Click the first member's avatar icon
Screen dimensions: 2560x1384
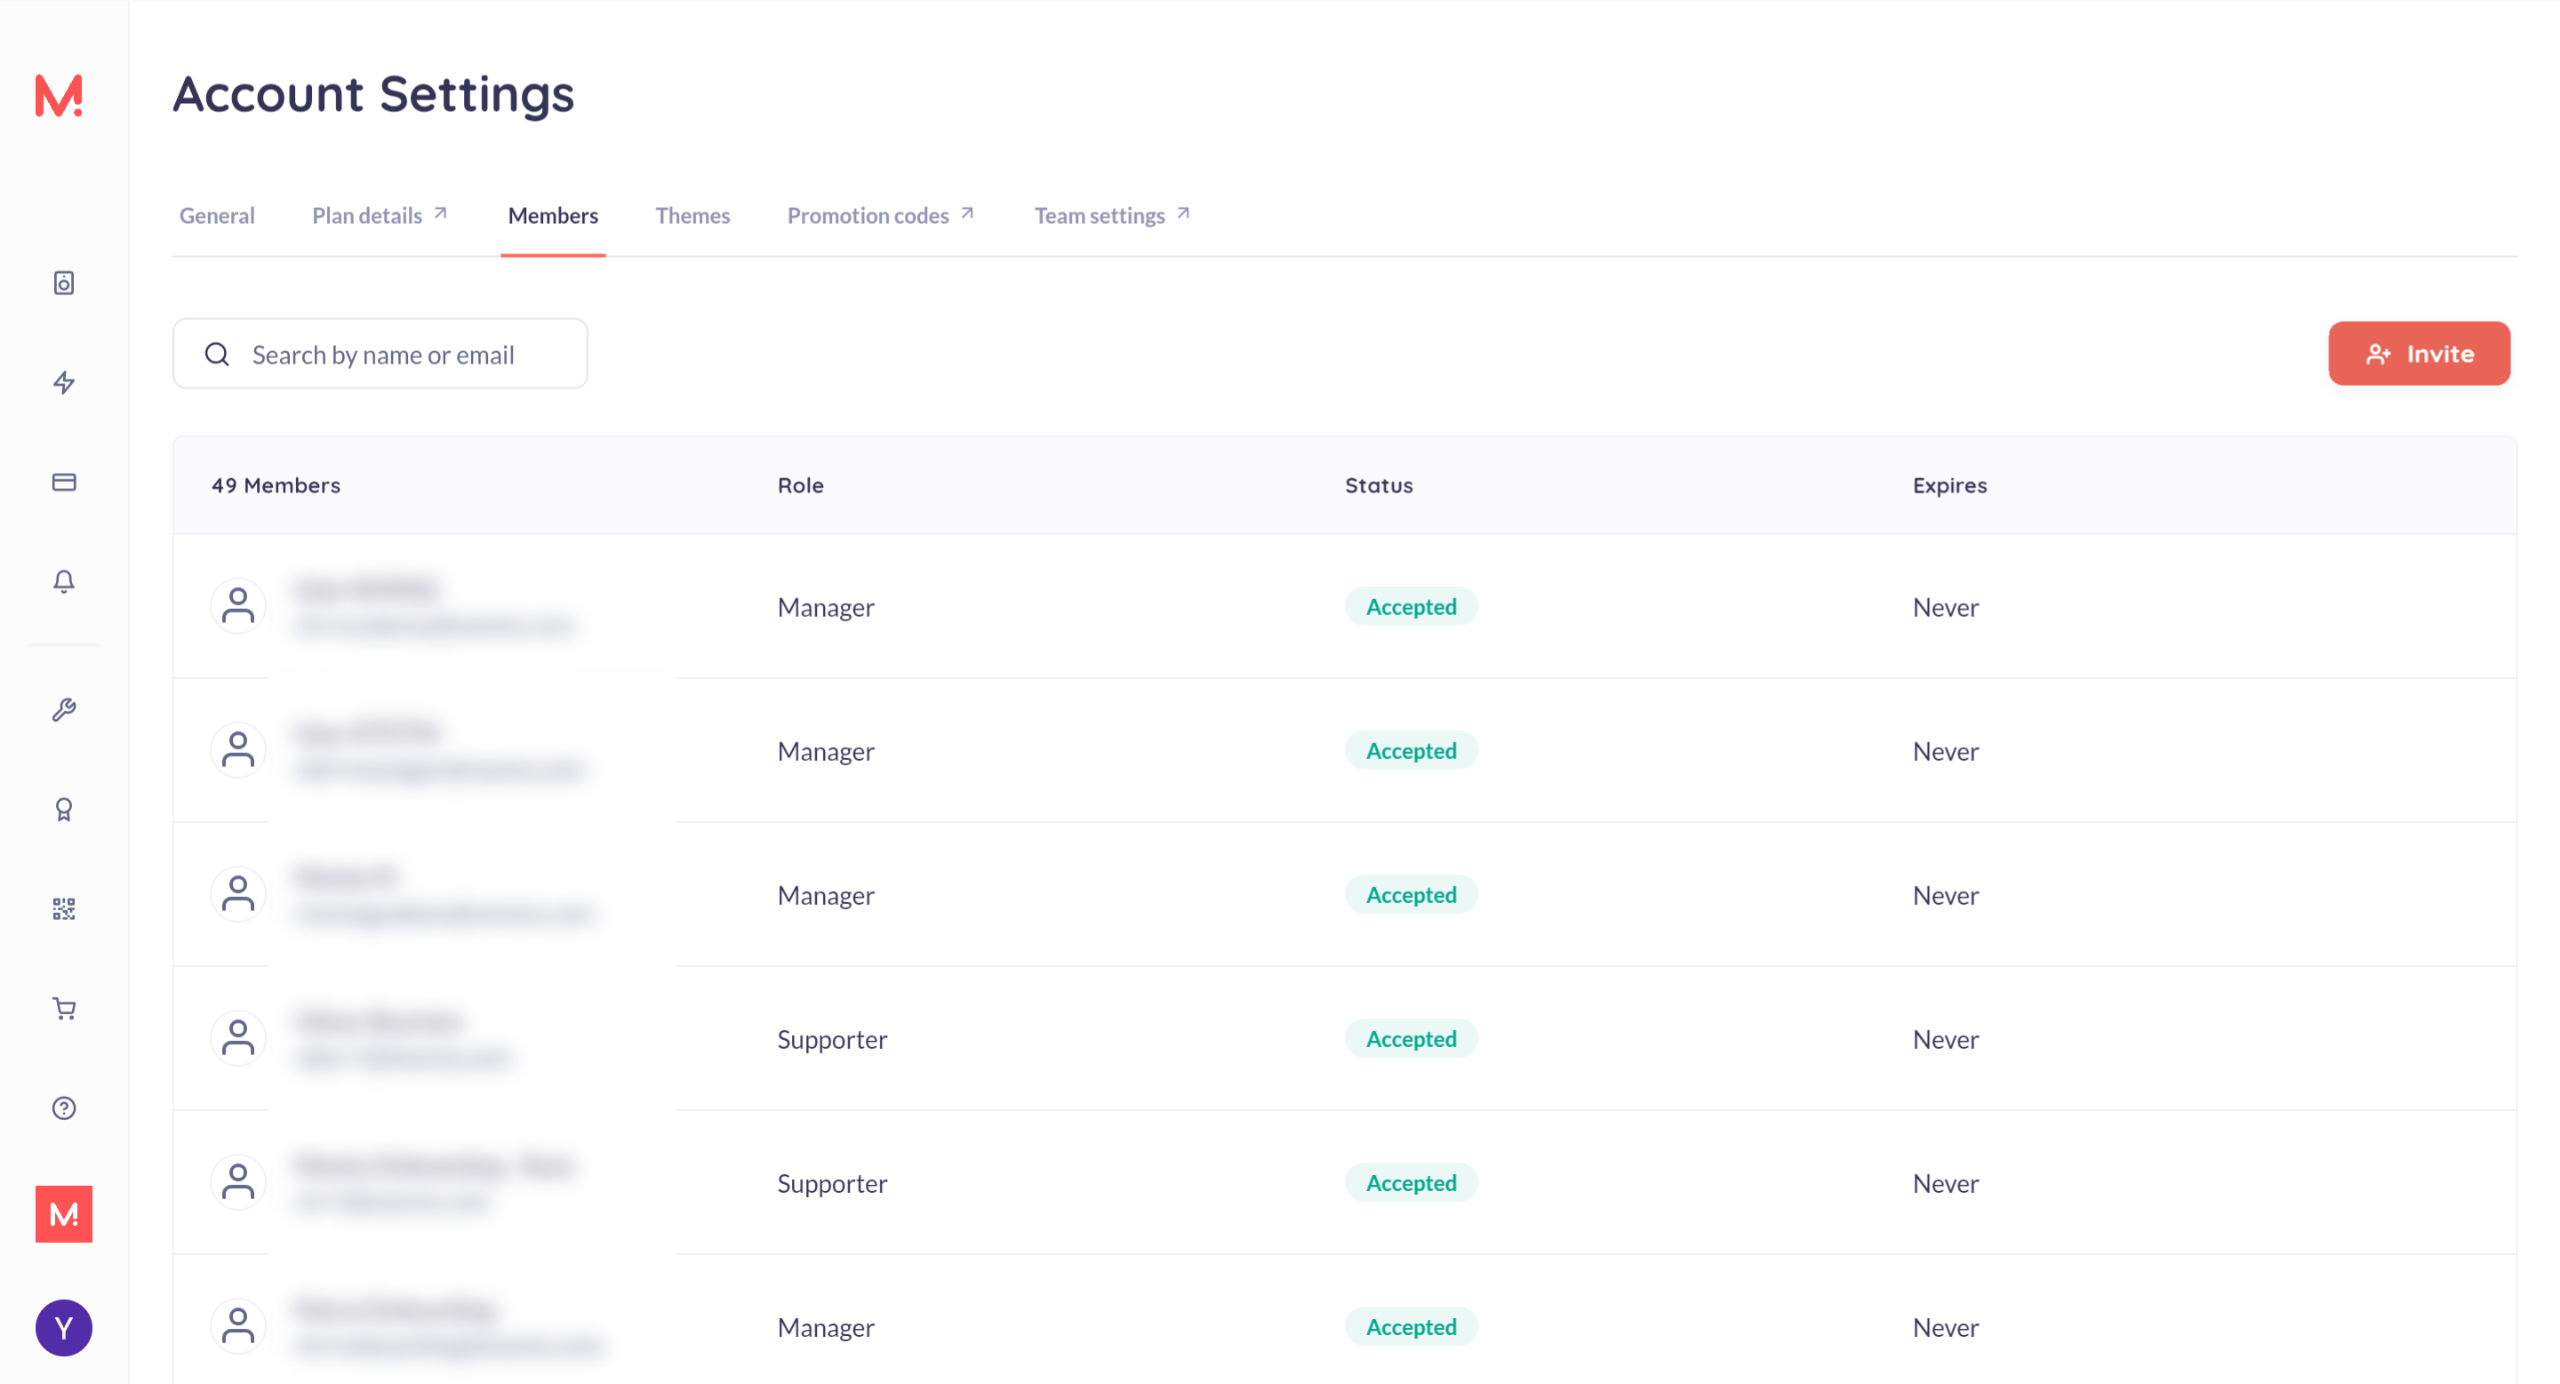[238, 606]
